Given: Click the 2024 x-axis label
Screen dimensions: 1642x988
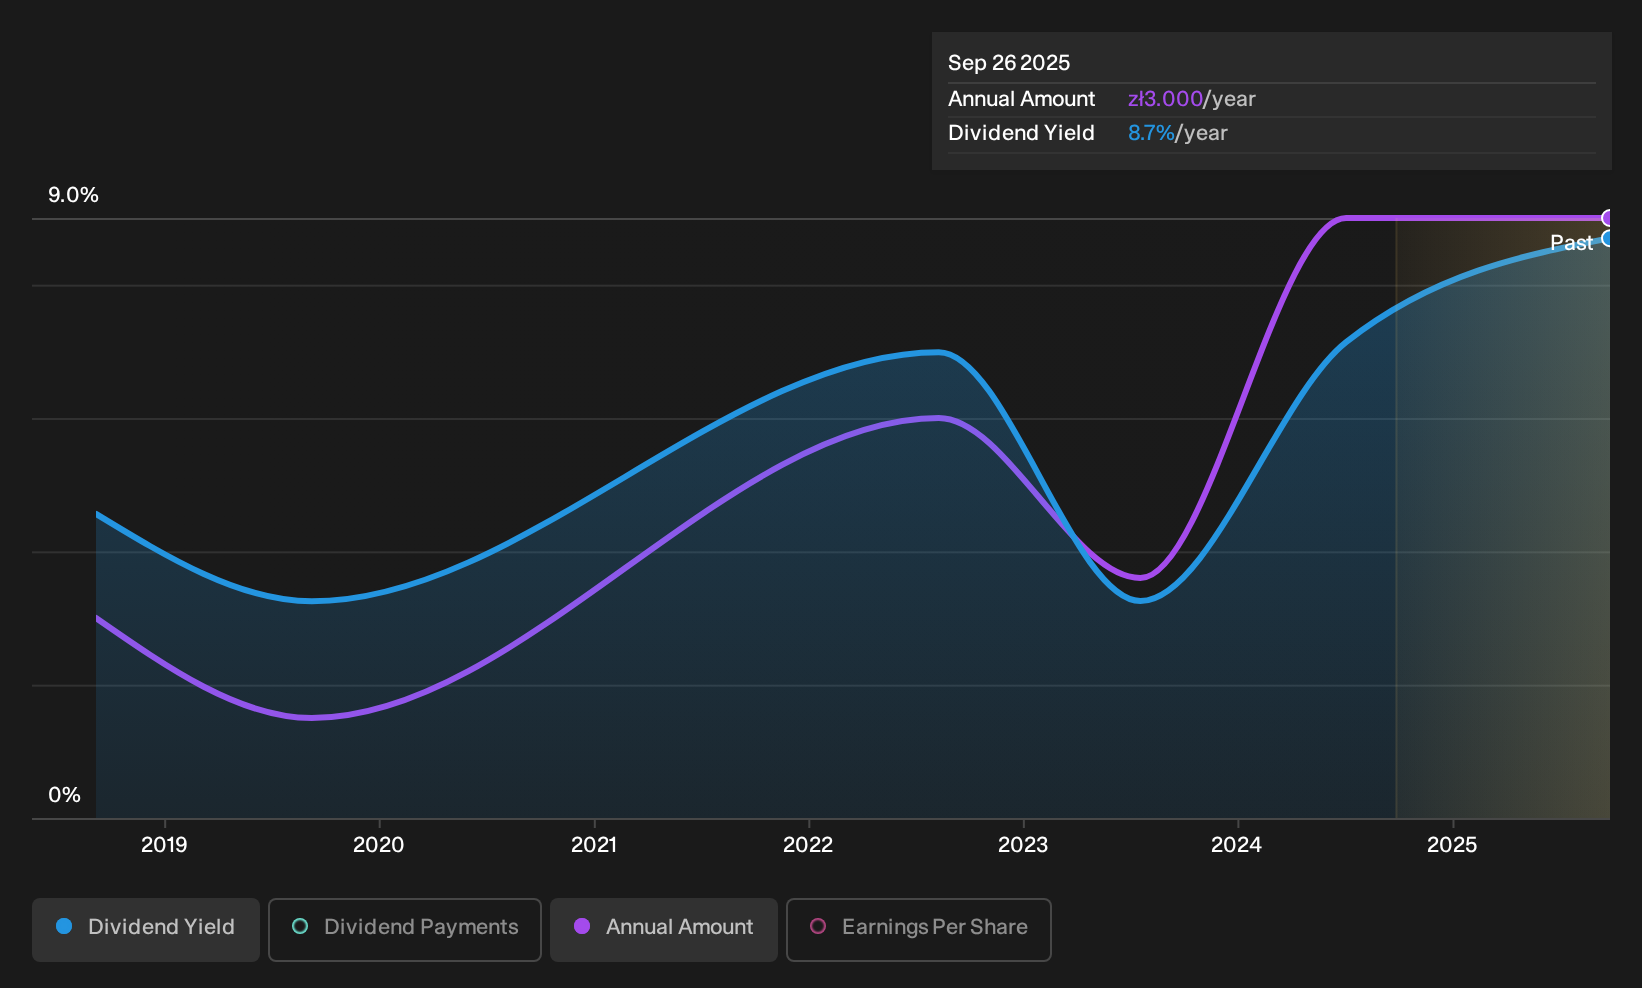Looking at the screenshot, I should click(x=1237, y=845).
